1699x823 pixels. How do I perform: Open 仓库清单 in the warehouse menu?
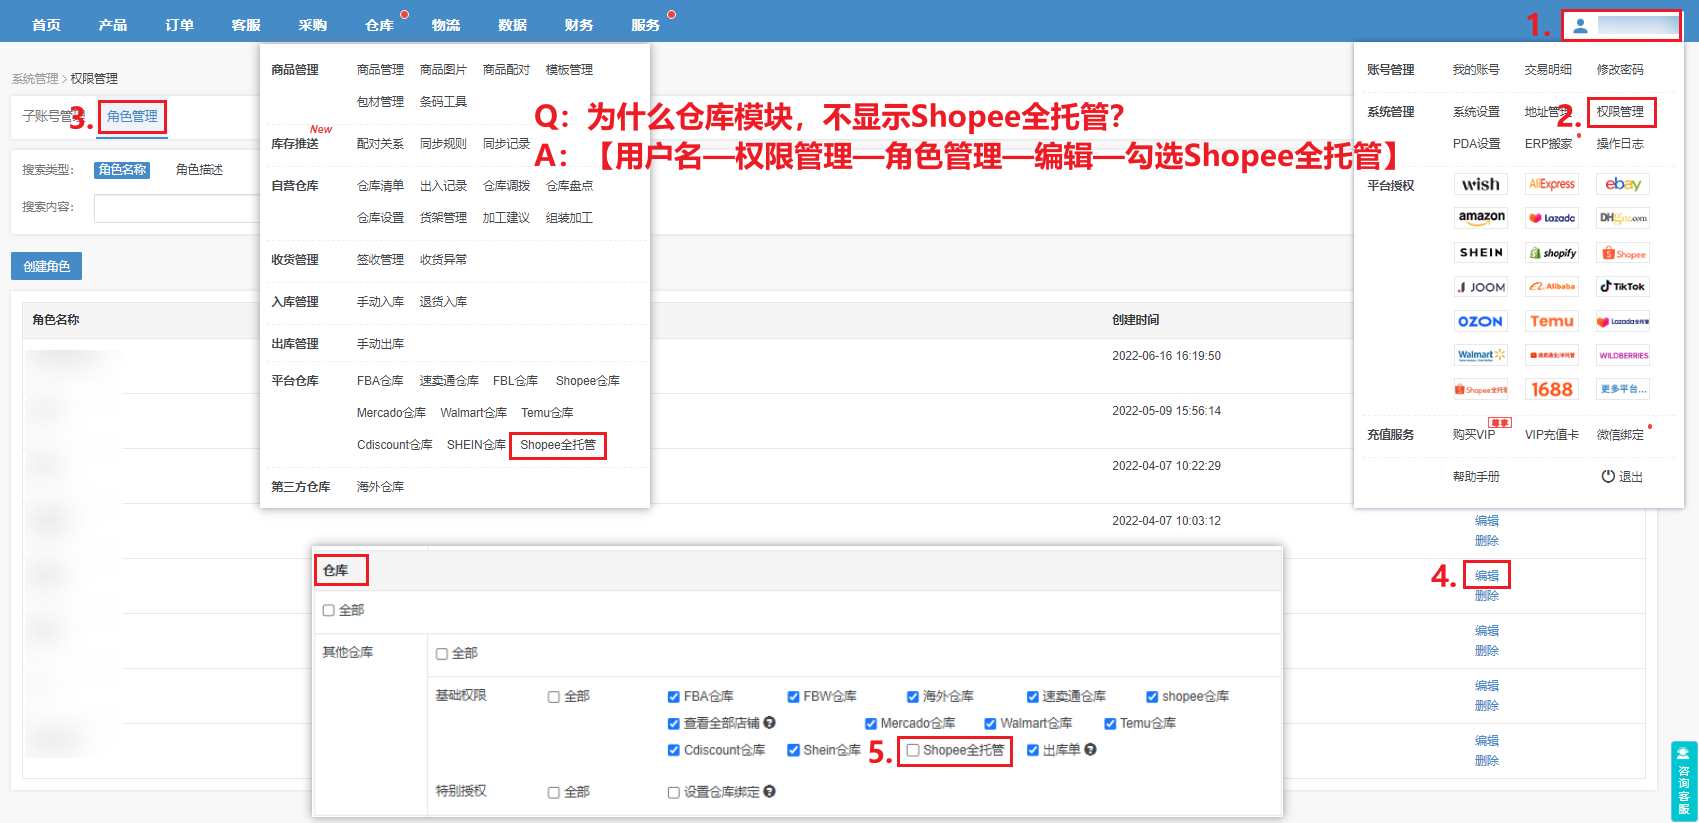[x=380, y=186]
